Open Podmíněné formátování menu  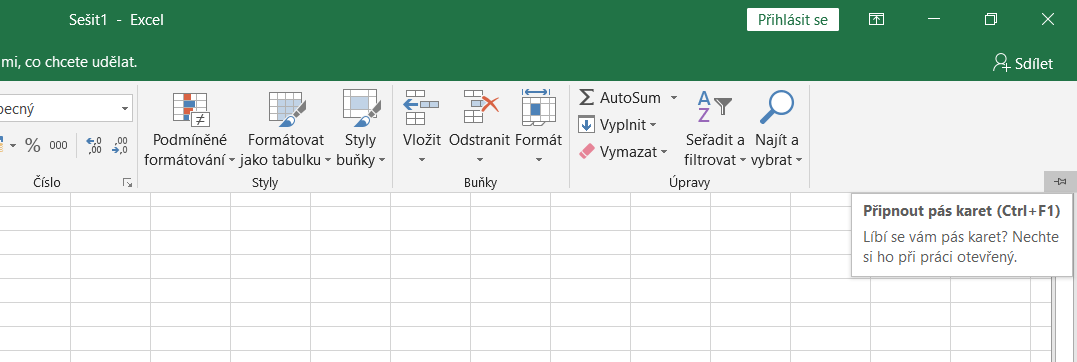click(x=190, y=130)
